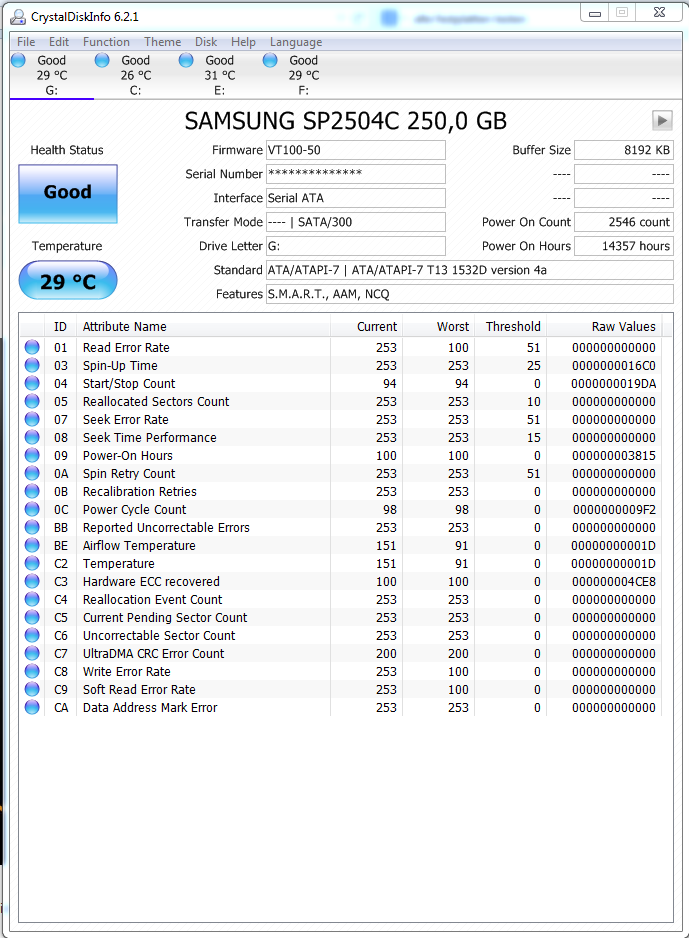
Task: Click status icon for Uncorrectable Sector Count
Action: 32,635
